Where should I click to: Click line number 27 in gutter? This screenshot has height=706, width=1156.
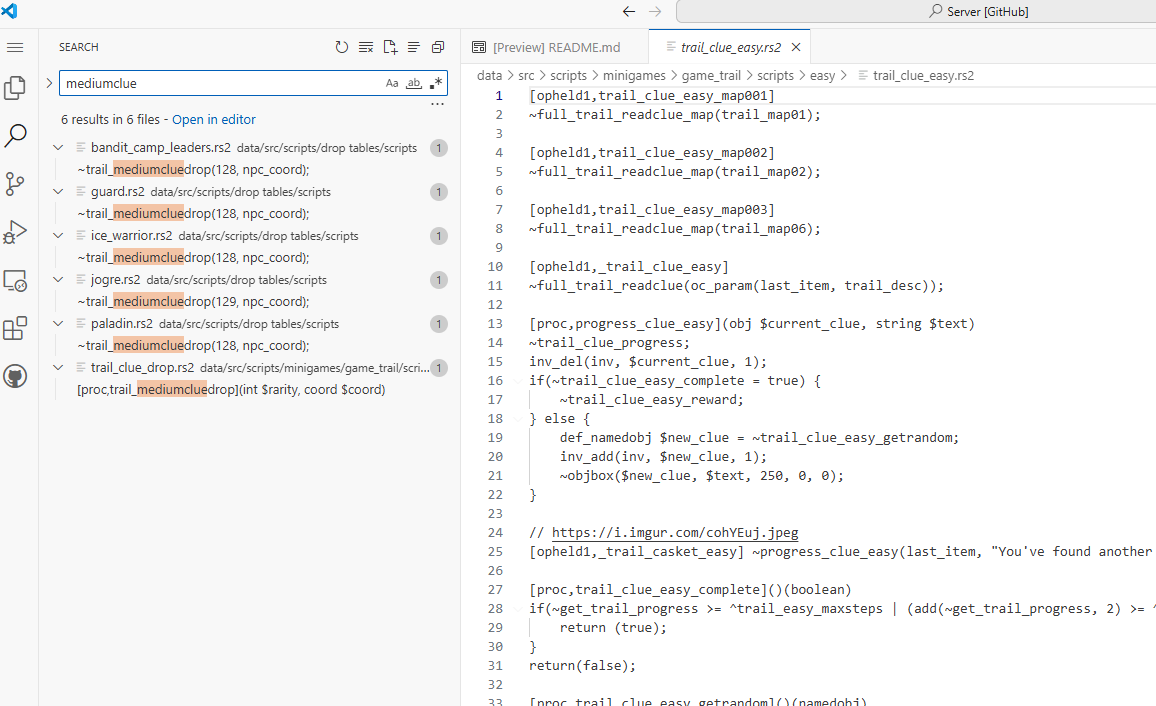pyautogui.click(x=495, y=590)
